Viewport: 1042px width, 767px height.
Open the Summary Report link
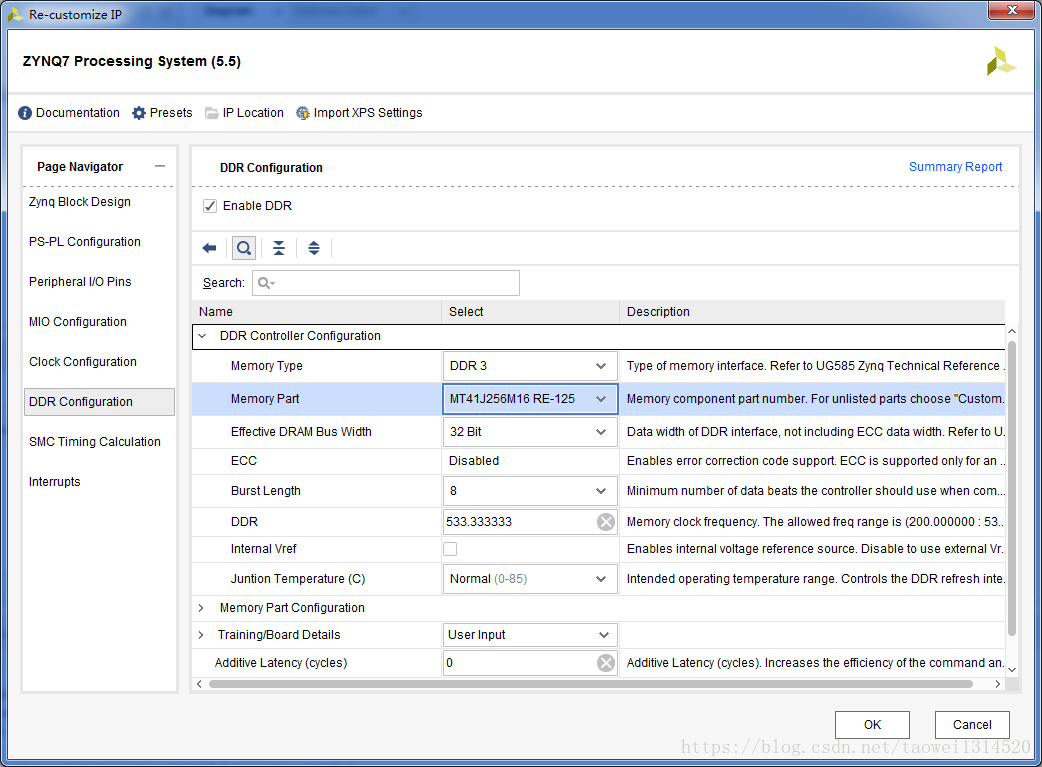(955, 167)
